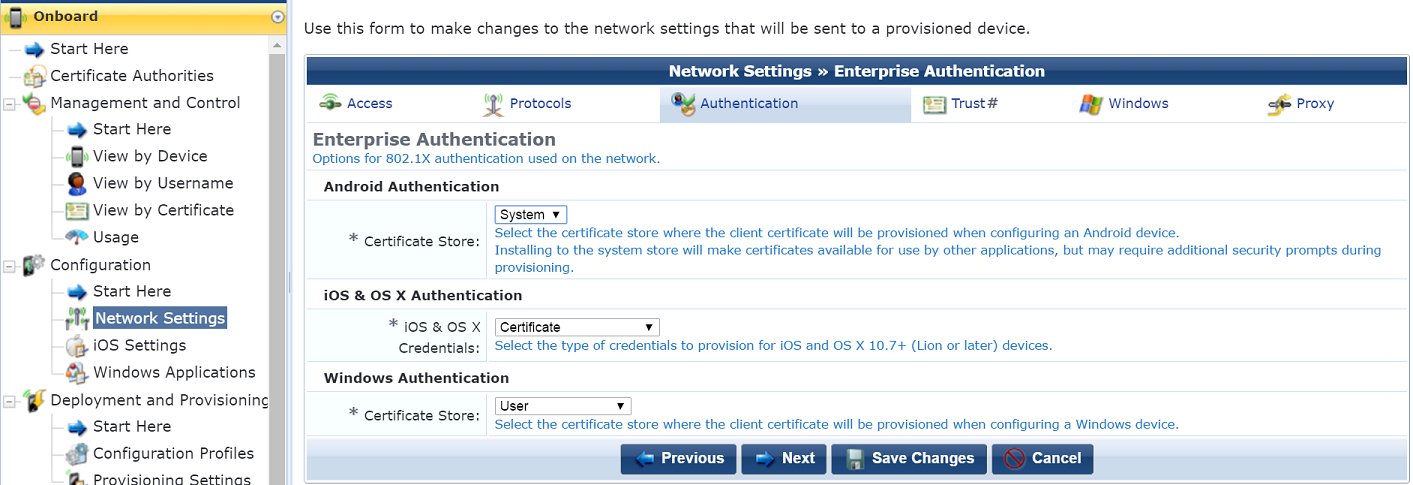Viewport: 1413px width, 485px height.
Task: Click the View by Device phone icon
Action: (77, 157)
